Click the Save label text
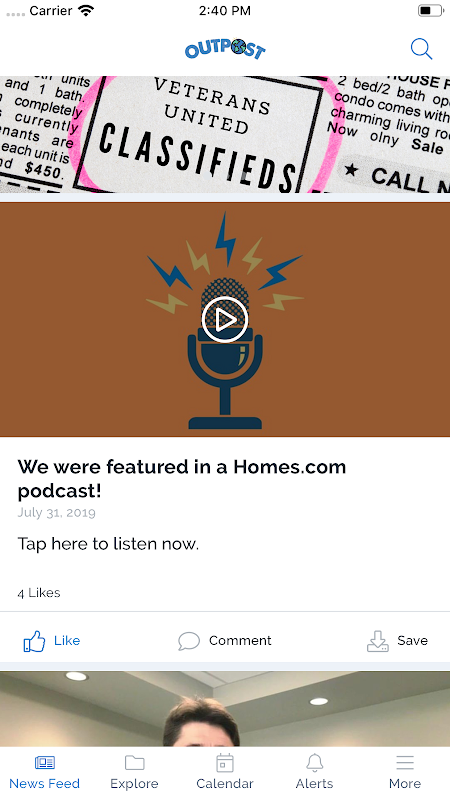This screenshot has width=450, height=800. [412, 641]
